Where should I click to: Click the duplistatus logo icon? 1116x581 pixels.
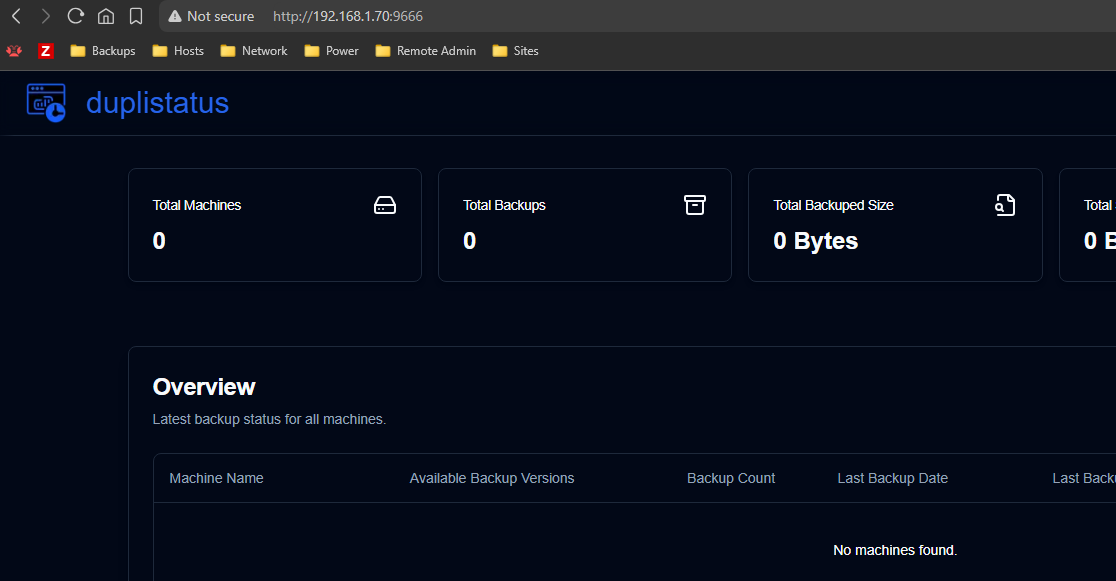click(x=46, y=103)
